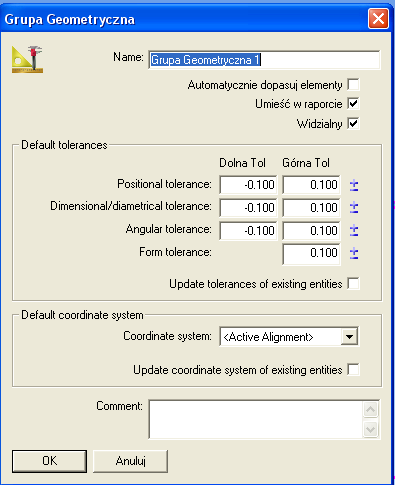The width and height of the screenshot is (395, 485).
Task: Uncheck Umieść w raporcie checkbox
Action: coord(353,104)
